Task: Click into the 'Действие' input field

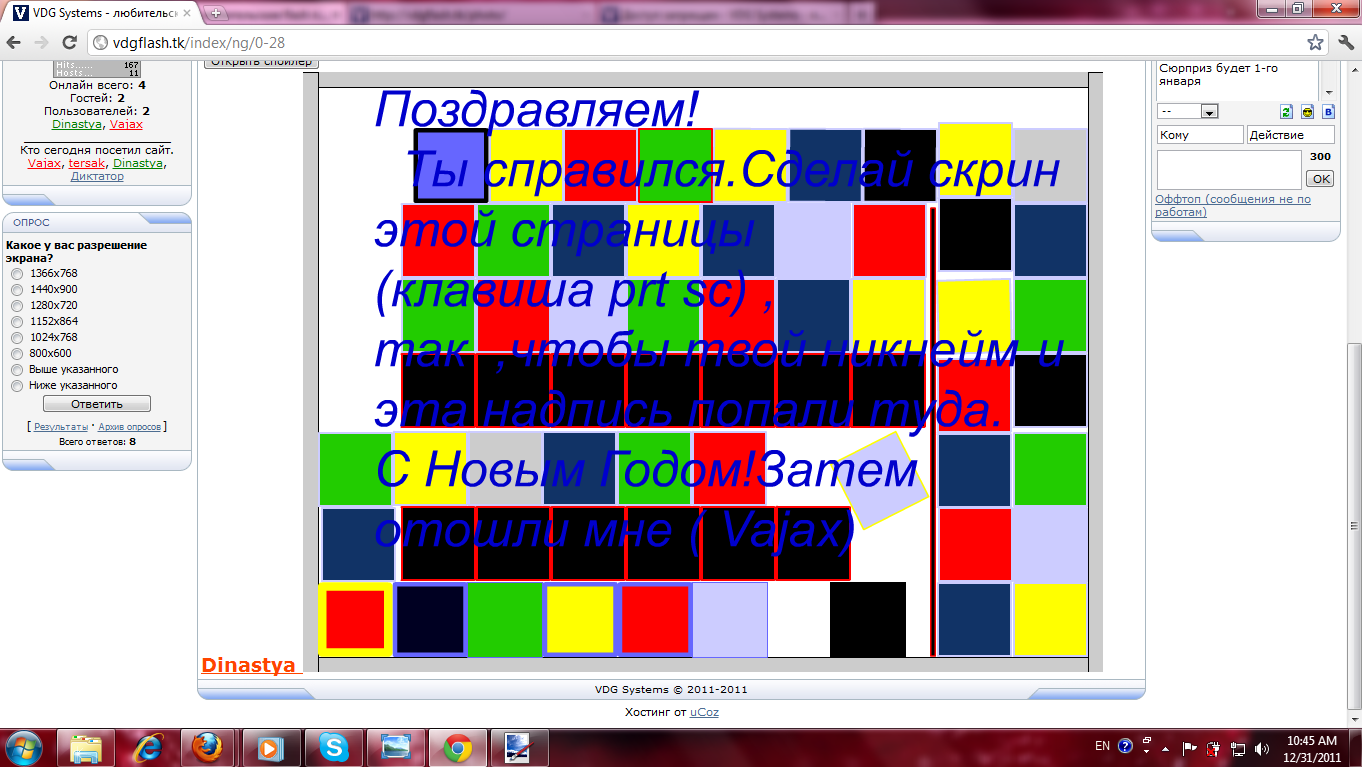Action: 1290,135
